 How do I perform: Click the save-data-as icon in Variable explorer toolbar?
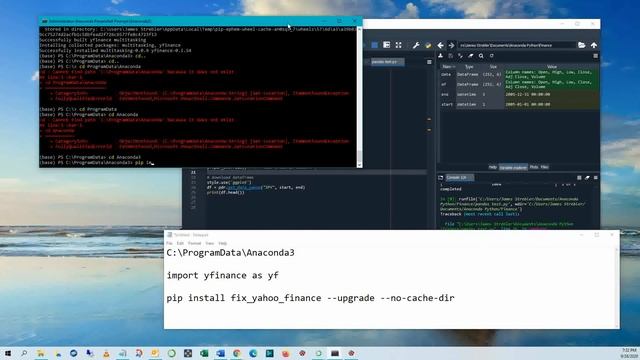460,56
